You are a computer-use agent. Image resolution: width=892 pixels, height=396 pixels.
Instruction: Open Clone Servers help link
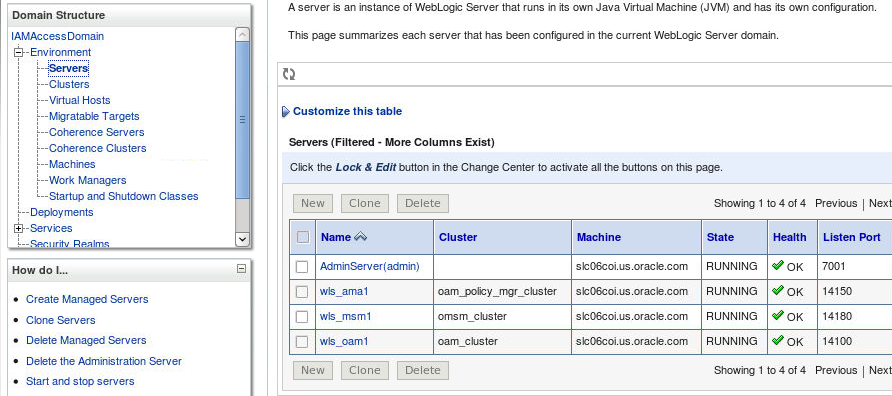click(x=61, y=320)
